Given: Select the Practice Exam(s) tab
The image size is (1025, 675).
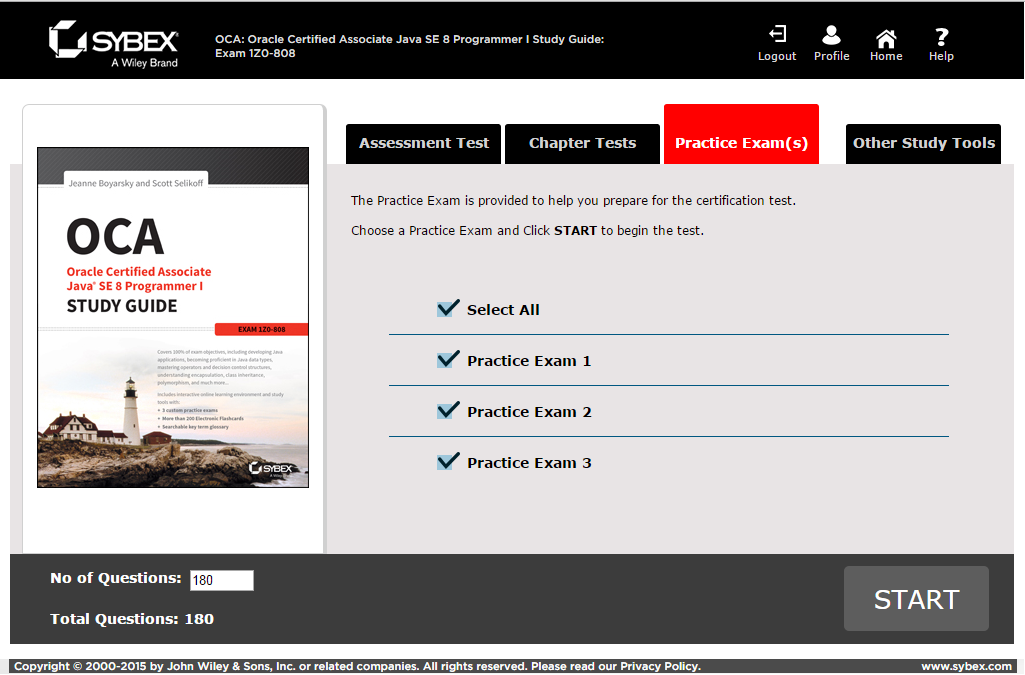Looking at the screenshot, I should click(741, 135).
